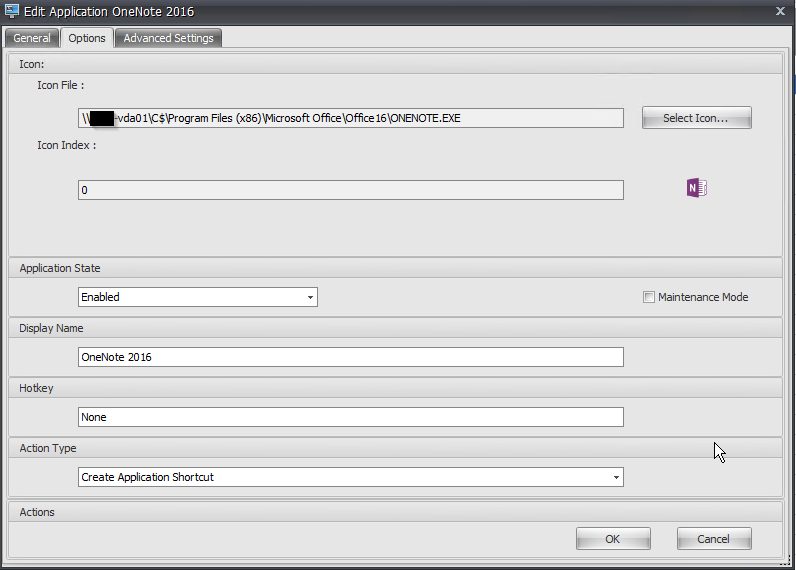
Task: Edit the Display Name text box
Action: click(351, 357)
